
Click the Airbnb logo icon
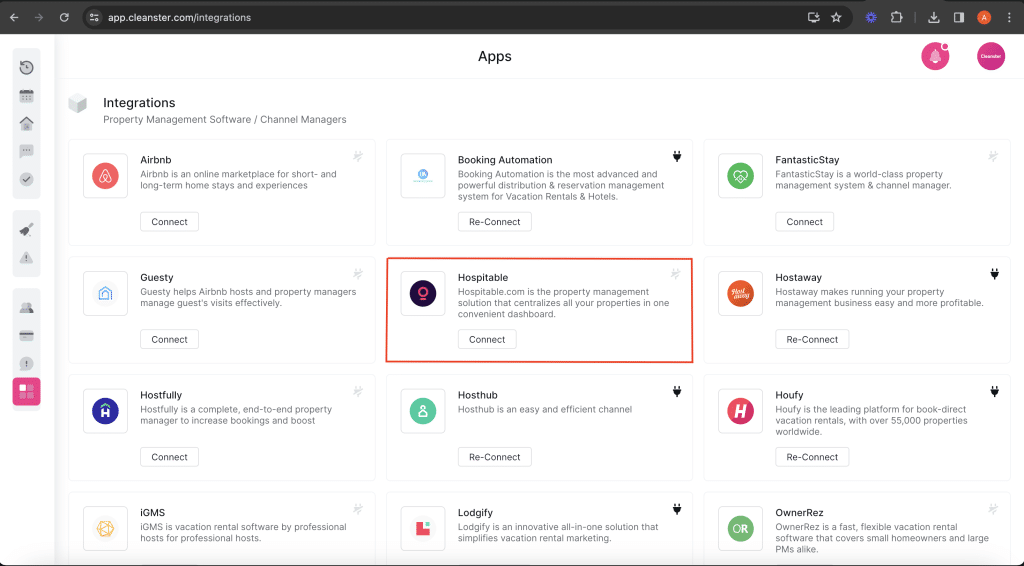pyautogui.click(x=105, y=176)
